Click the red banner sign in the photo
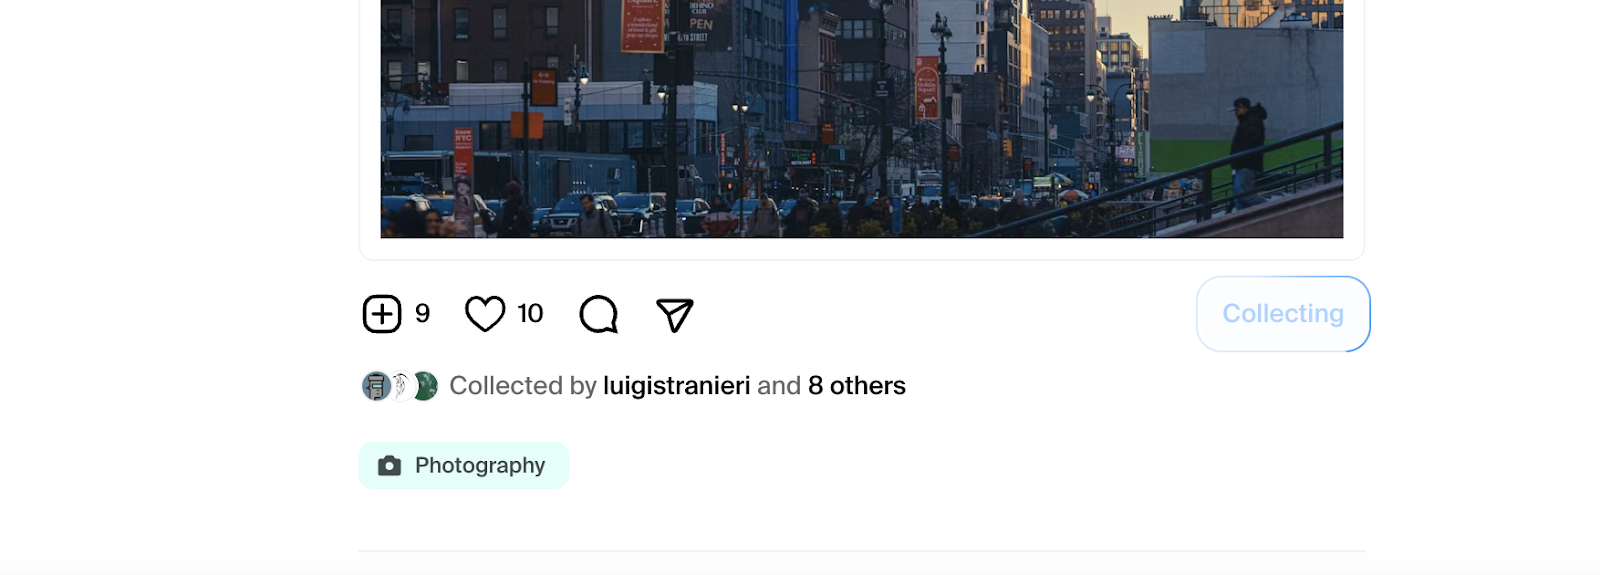The width and height of the screenshot is (1600, 575). pos(642,25)
